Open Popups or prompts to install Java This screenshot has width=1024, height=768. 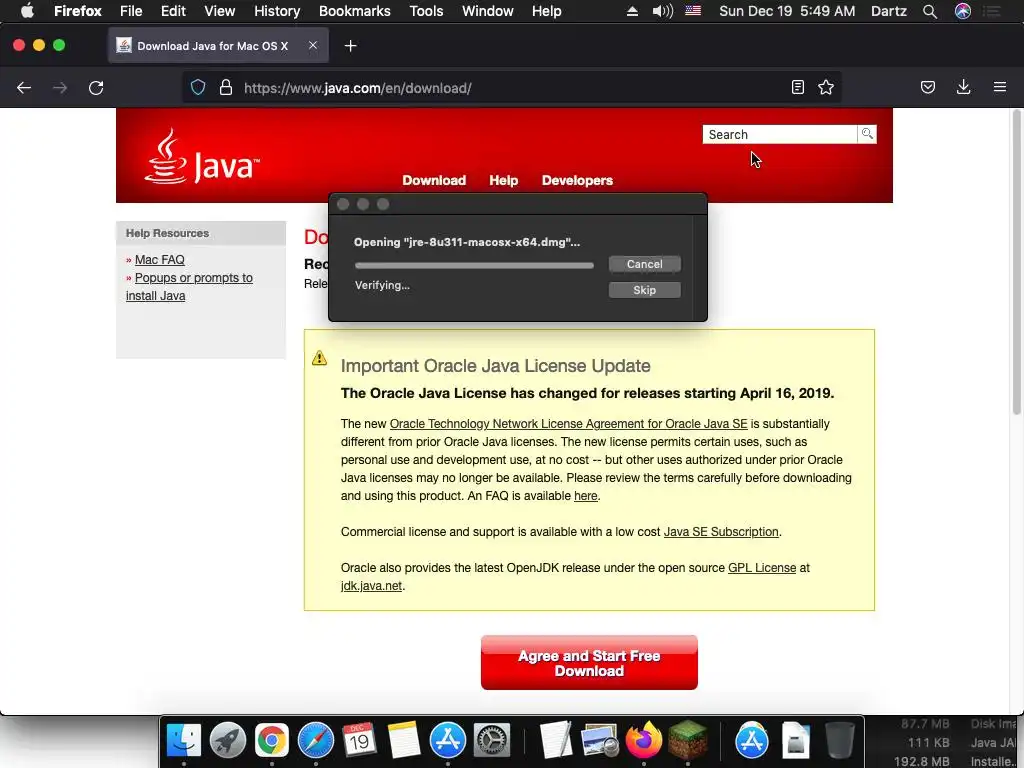tap(189, 287)
